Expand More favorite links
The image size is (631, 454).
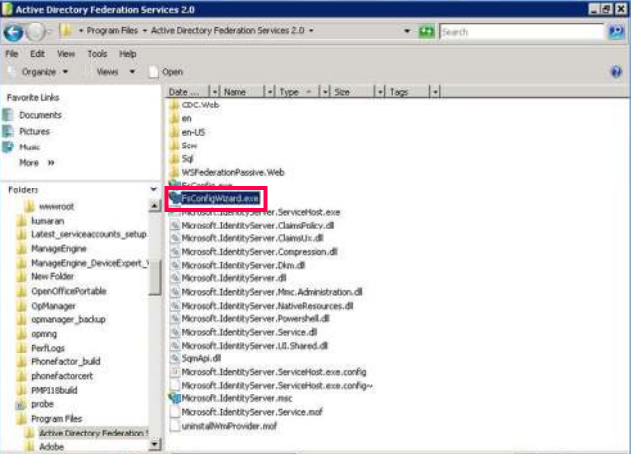pyautogui.click(x=37, y=163)
